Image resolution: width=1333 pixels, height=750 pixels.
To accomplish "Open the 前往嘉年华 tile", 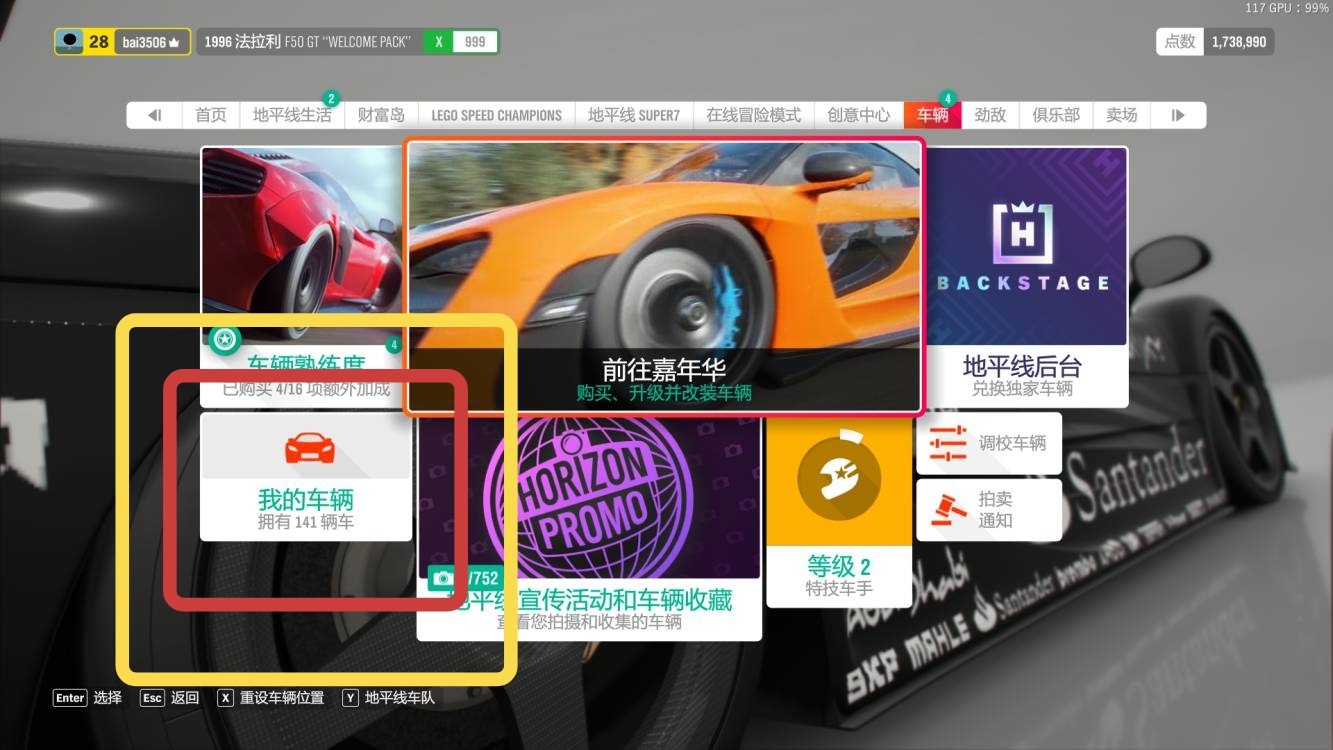I will 664,275.
